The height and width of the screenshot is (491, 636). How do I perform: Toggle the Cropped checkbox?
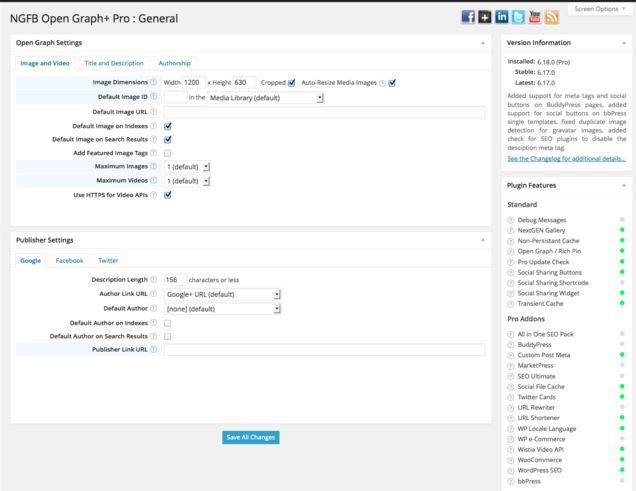coord(292,83)
